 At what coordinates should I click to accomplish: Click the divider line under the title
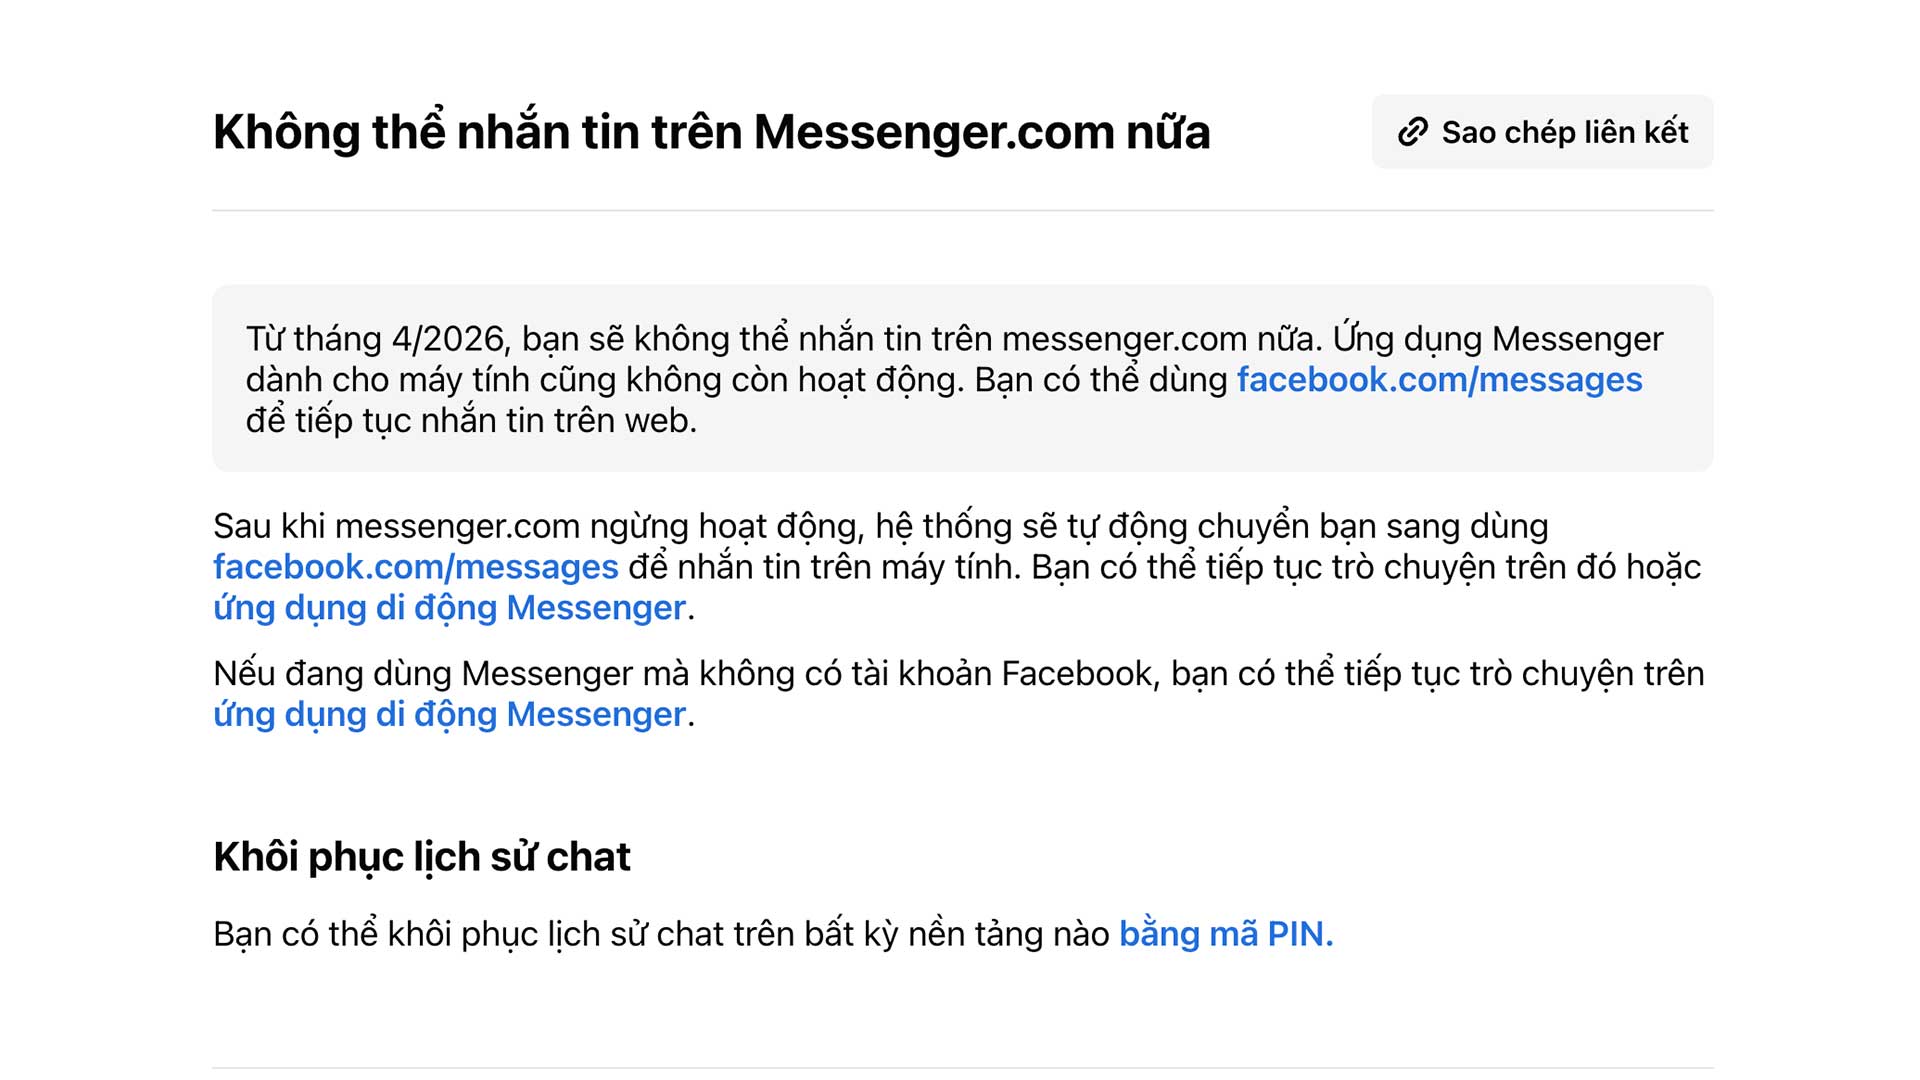click(962, 211)
